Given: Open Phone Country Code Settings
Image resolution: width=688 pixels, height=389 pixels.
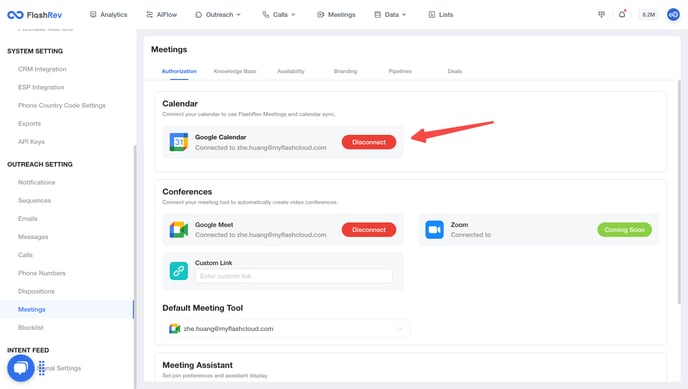Looking at the screenshot, I should (x=62, y=105).
